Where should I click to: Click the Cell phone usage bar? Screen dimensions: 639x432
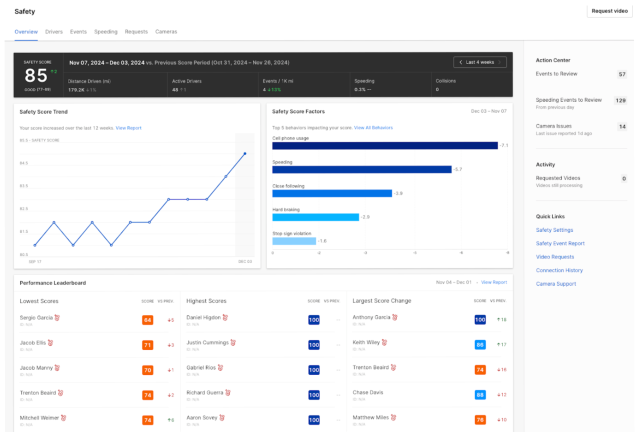(x=384, y=146)
